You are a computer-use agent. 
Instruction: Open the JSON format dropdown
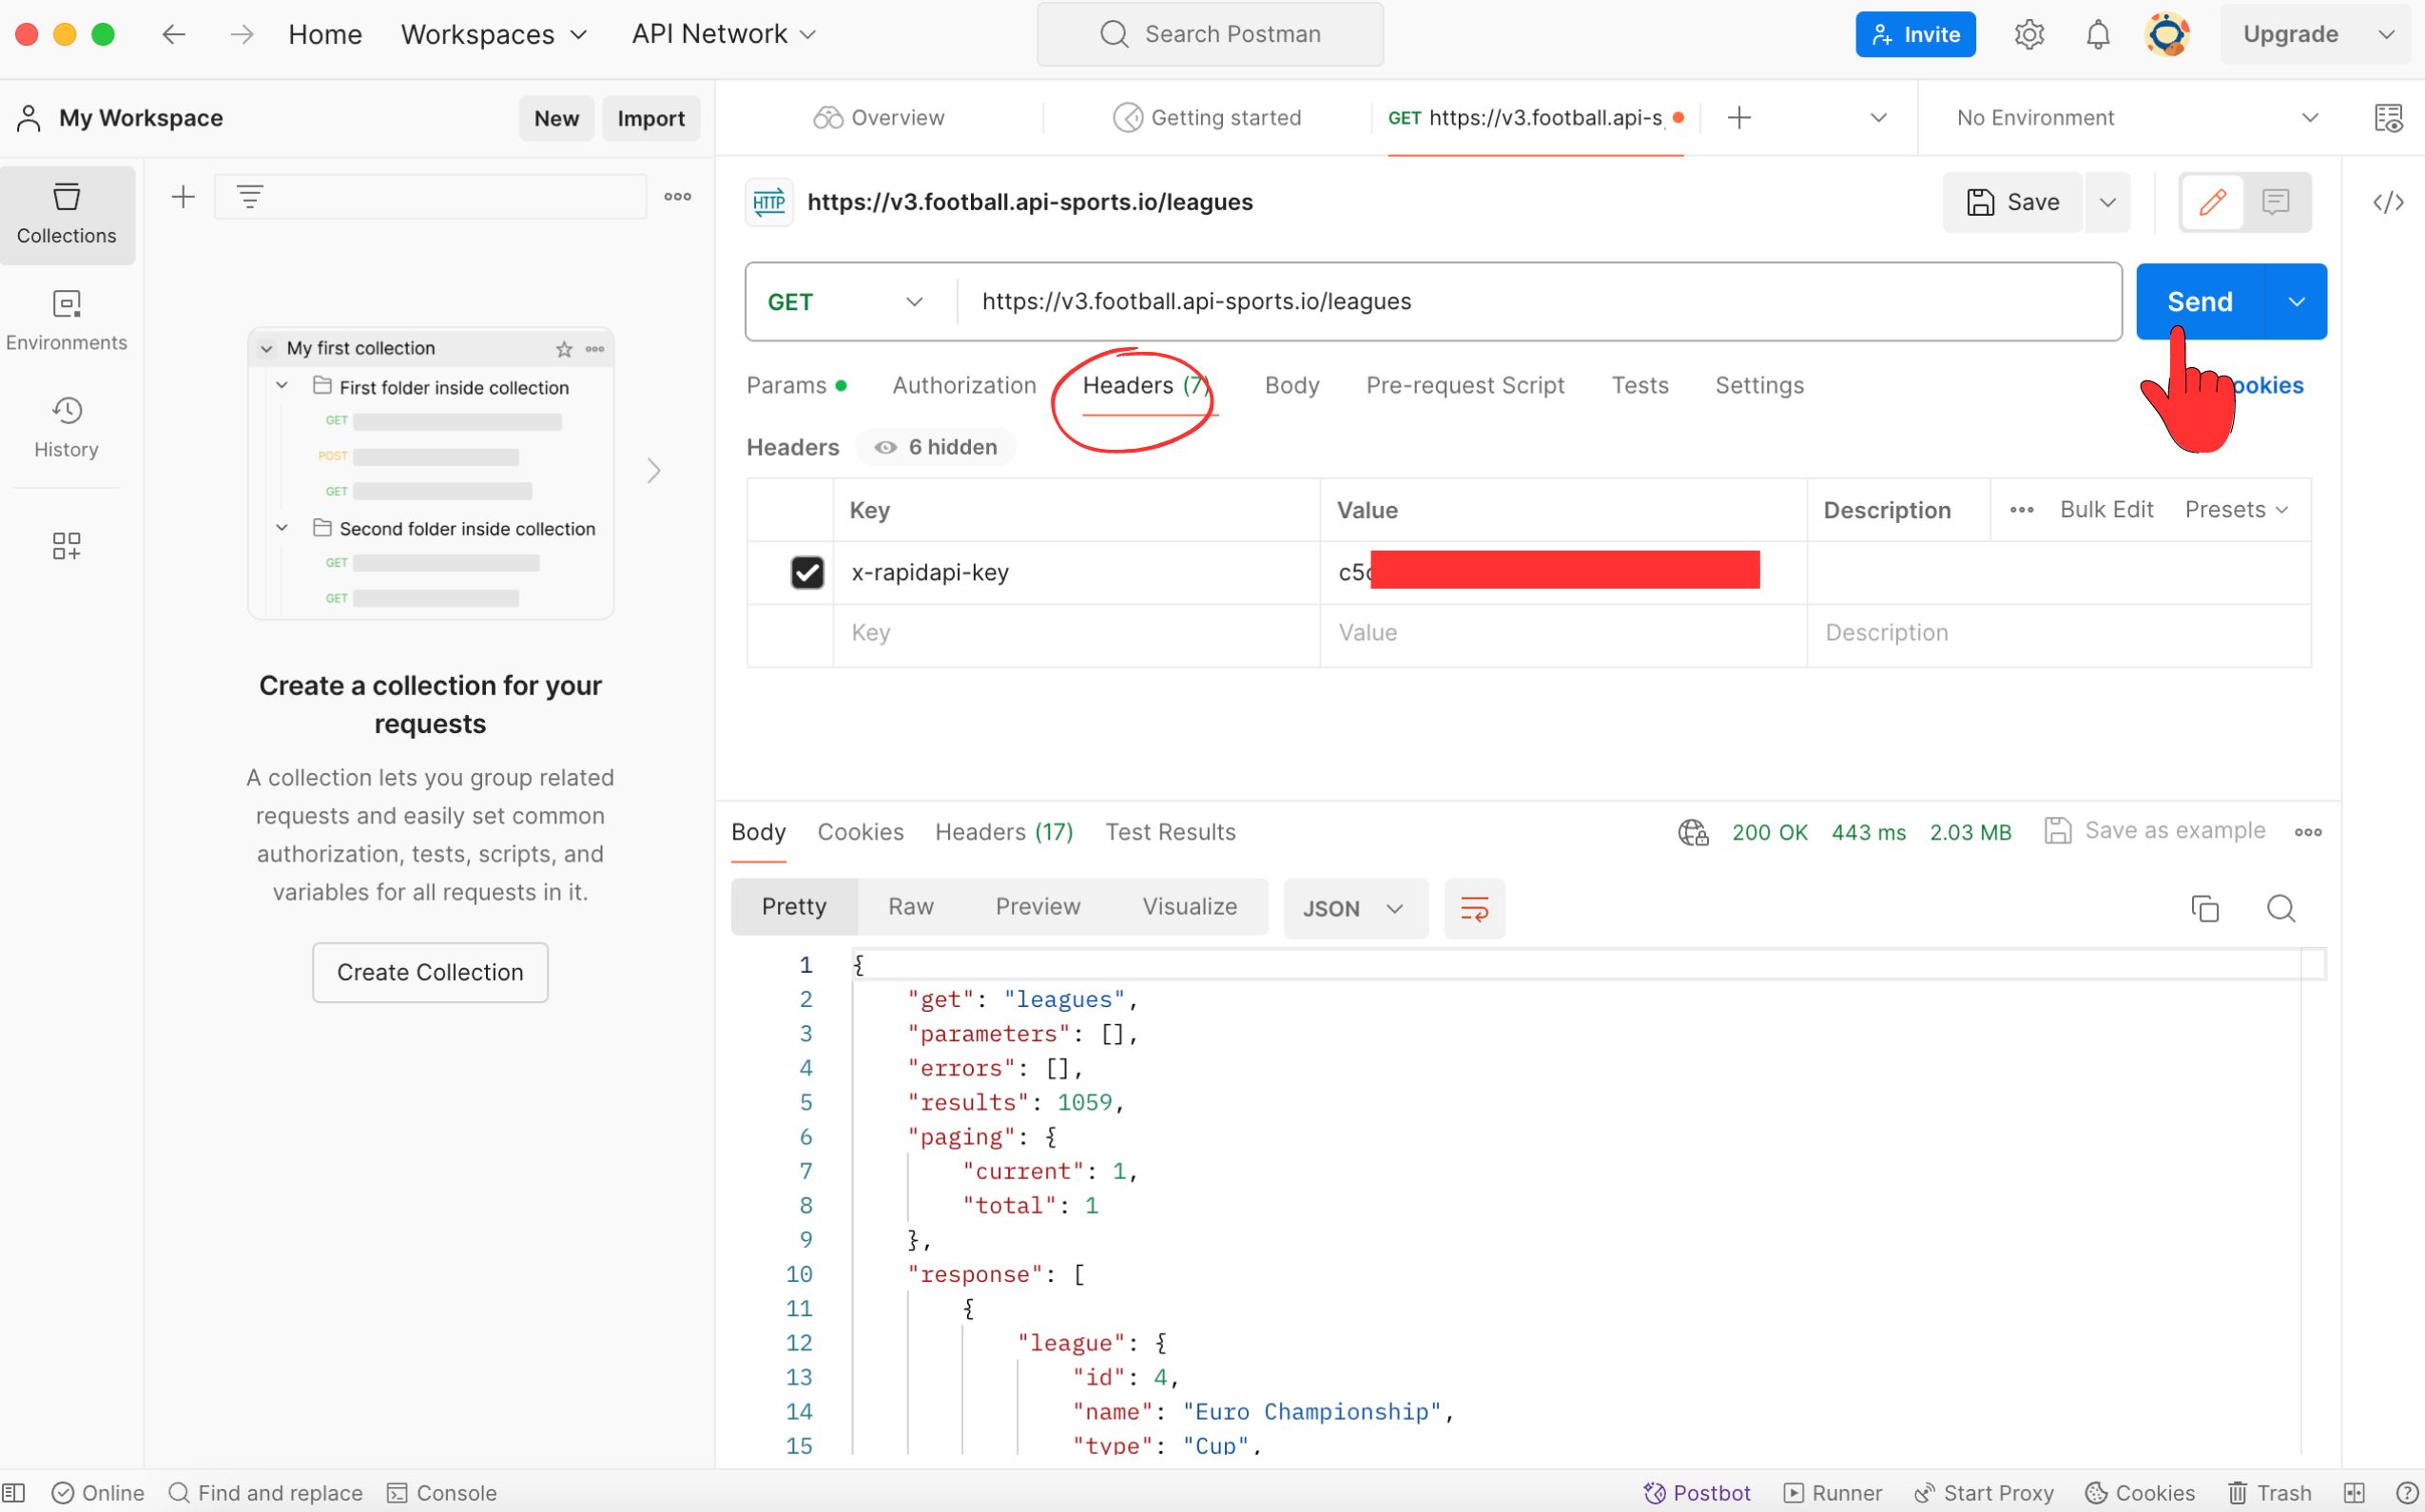1355,908
